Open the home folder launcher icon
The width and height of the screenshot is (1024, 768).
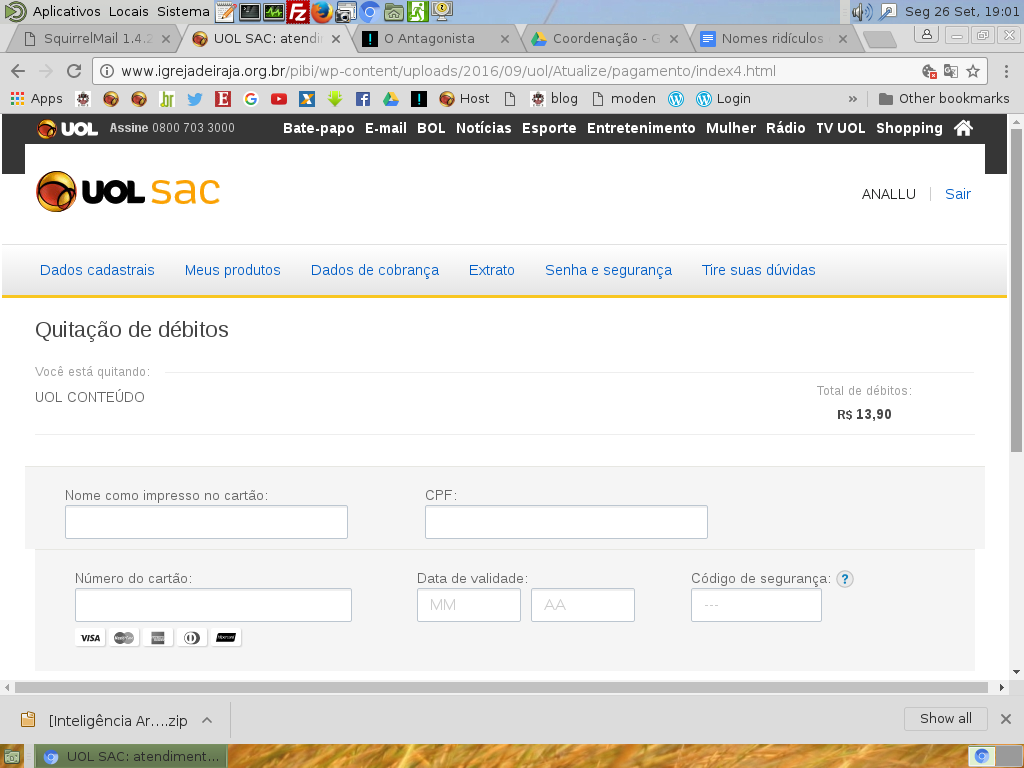pyautogui.click(x=393, y=11)
